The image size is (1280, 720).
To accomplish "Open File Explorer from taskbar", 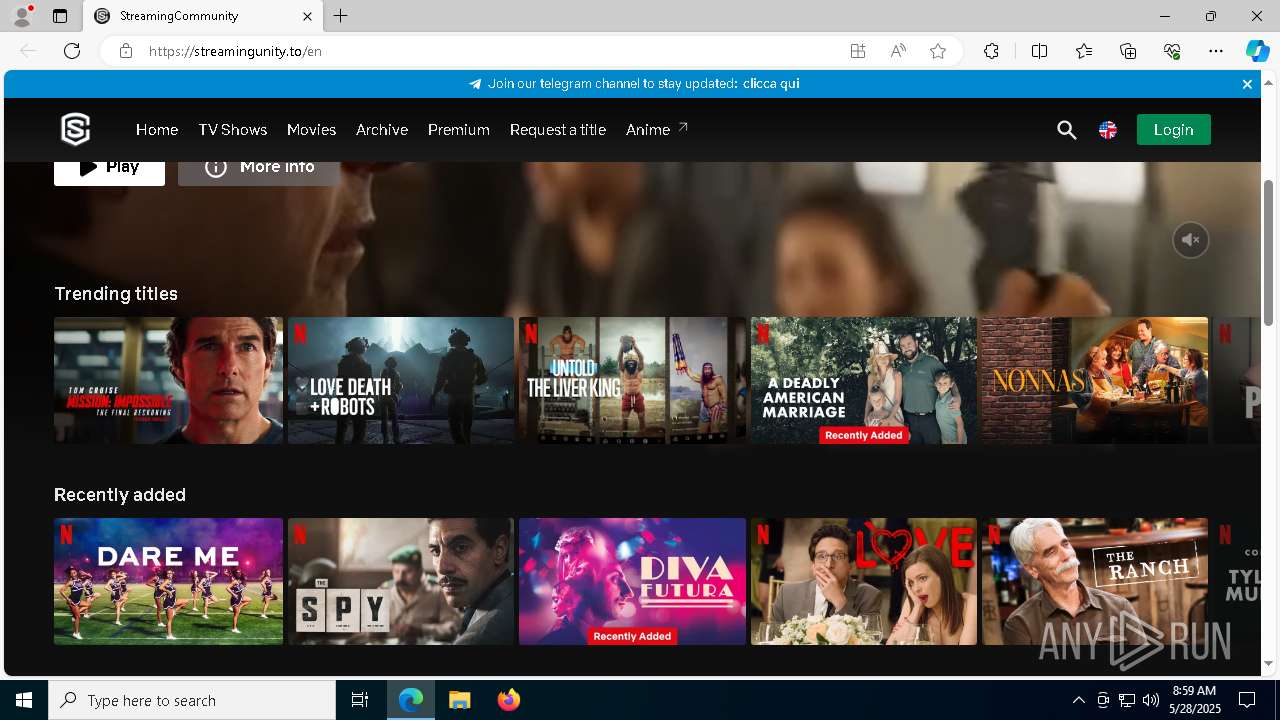I will [x=459, y=700].
